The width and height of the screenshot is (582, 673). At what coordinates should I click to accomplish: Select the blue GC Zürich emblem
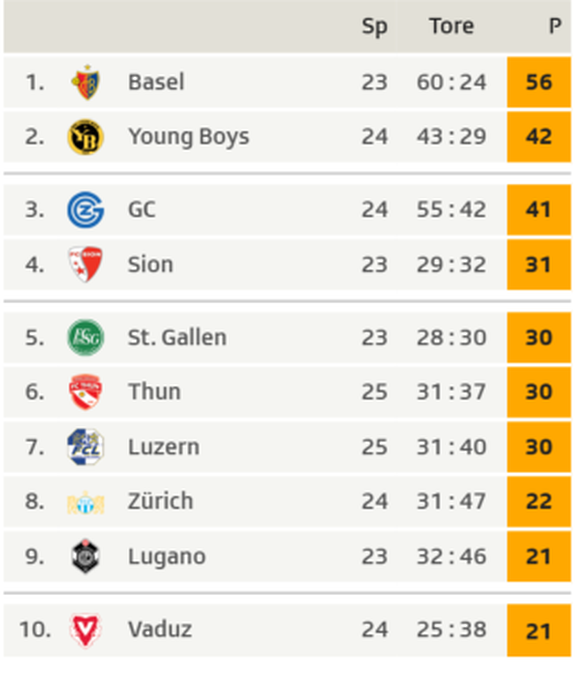tap(86, 210)
